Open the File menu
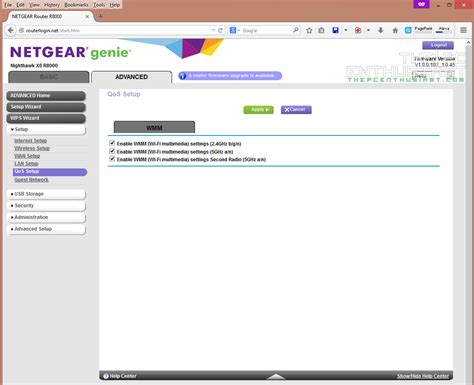The image size is (474, 385). click(8, 5)
